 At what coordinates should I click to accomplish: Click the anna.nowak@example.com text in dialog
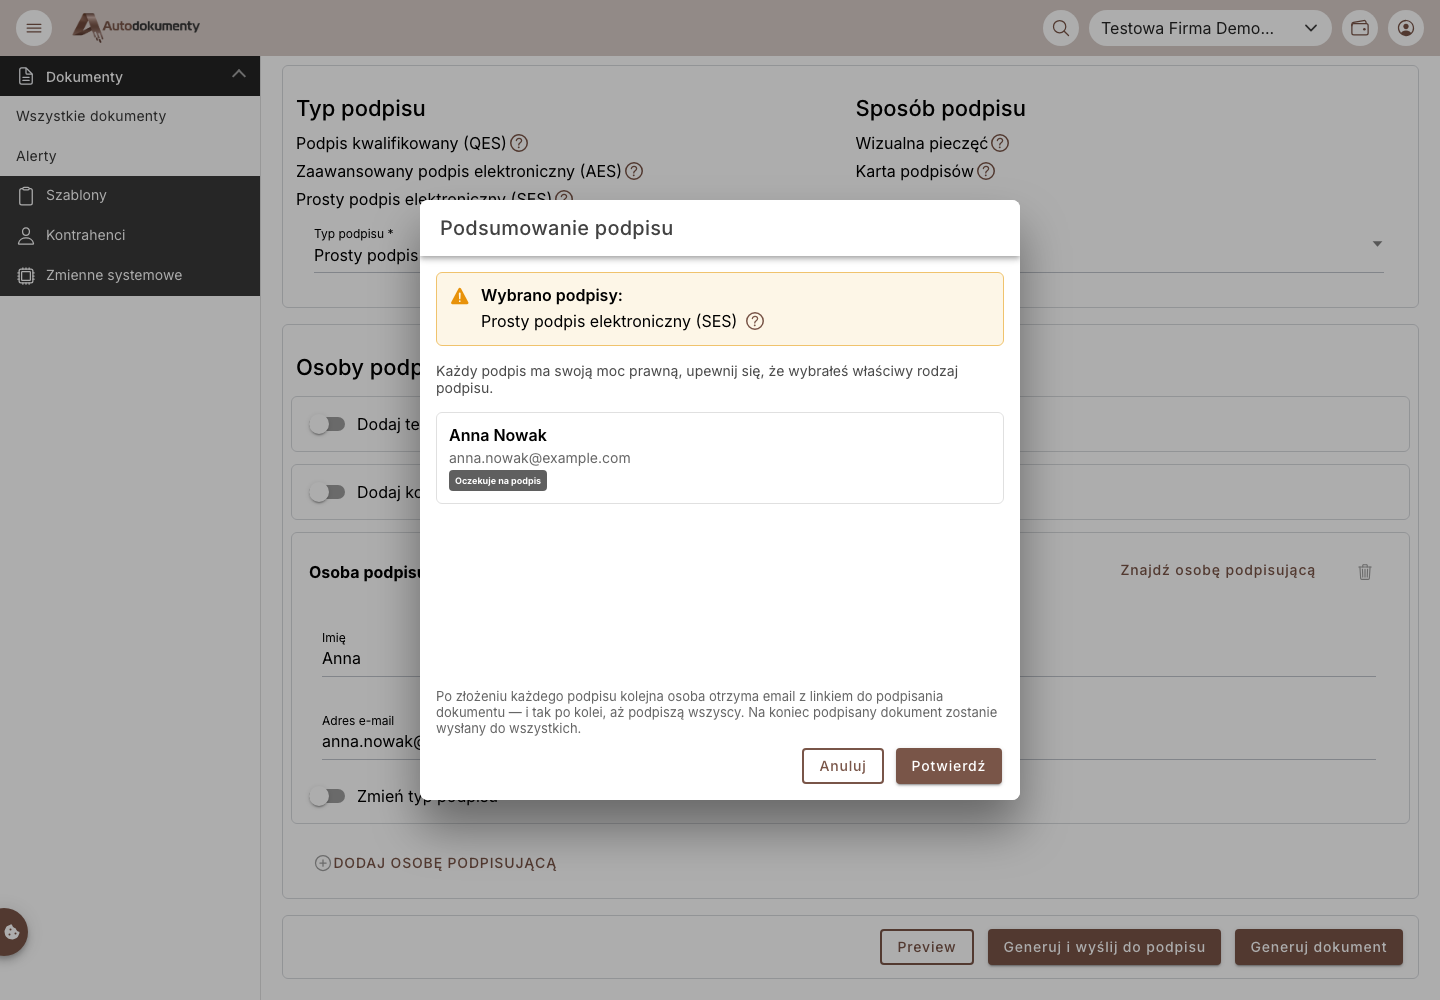point(540,458)
